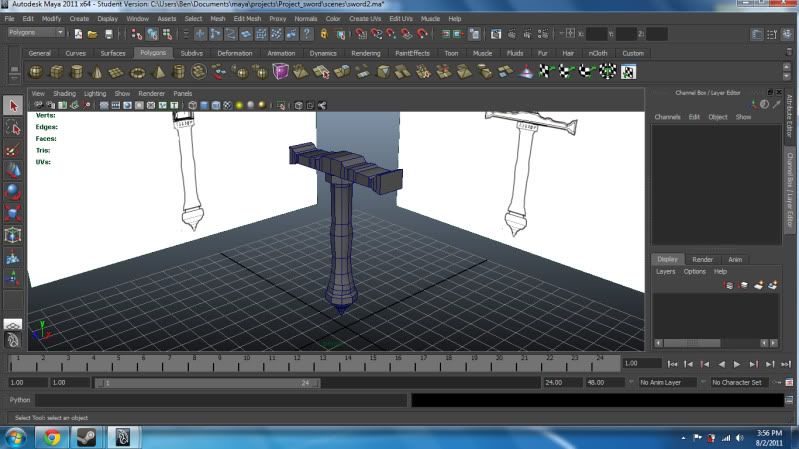
Task: Activate the Paint Selection tool
Action: coord(13,150)
